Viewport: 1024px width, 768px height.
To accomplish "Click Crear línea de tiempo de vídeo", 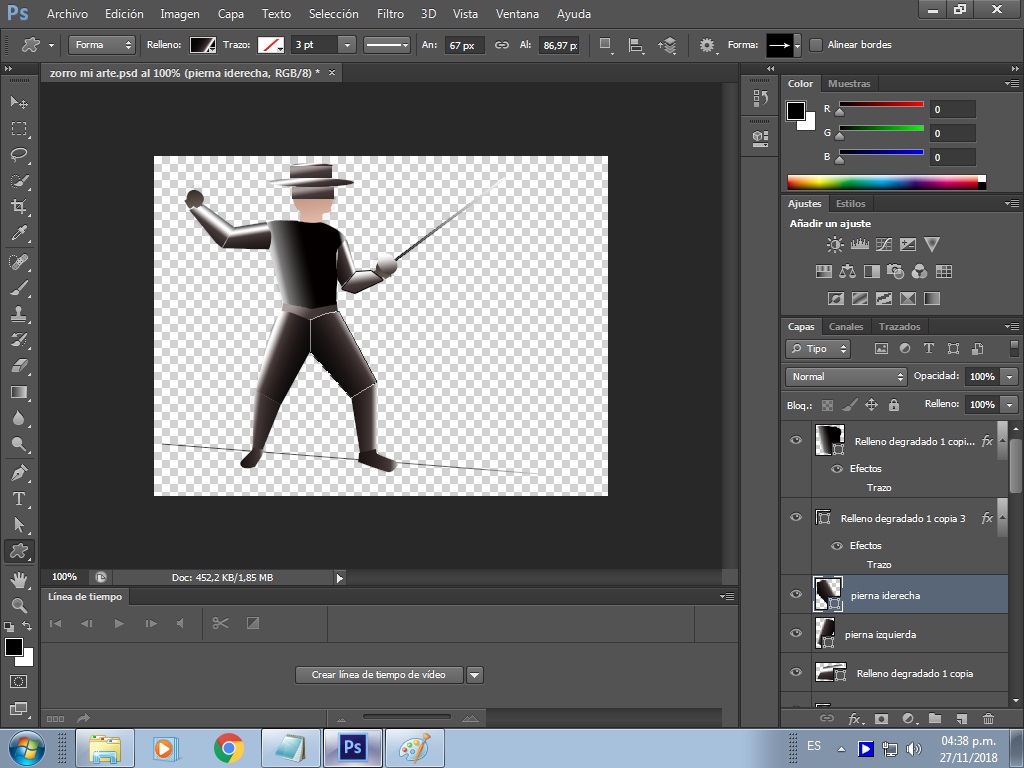I will [379, 675].
